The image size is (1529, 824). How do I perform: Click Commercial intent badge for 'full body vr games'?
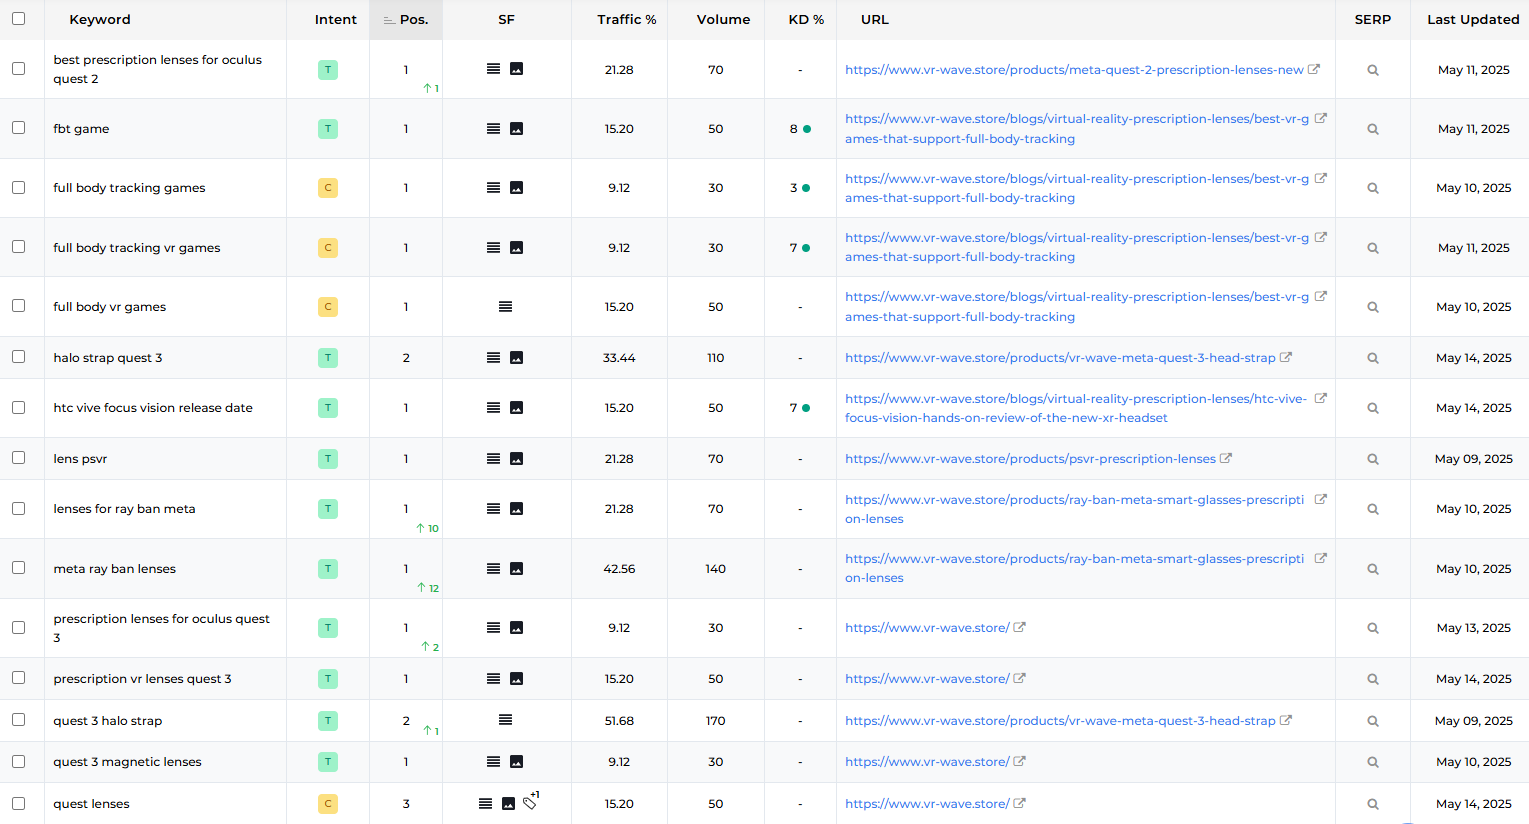tap(328, 307)
